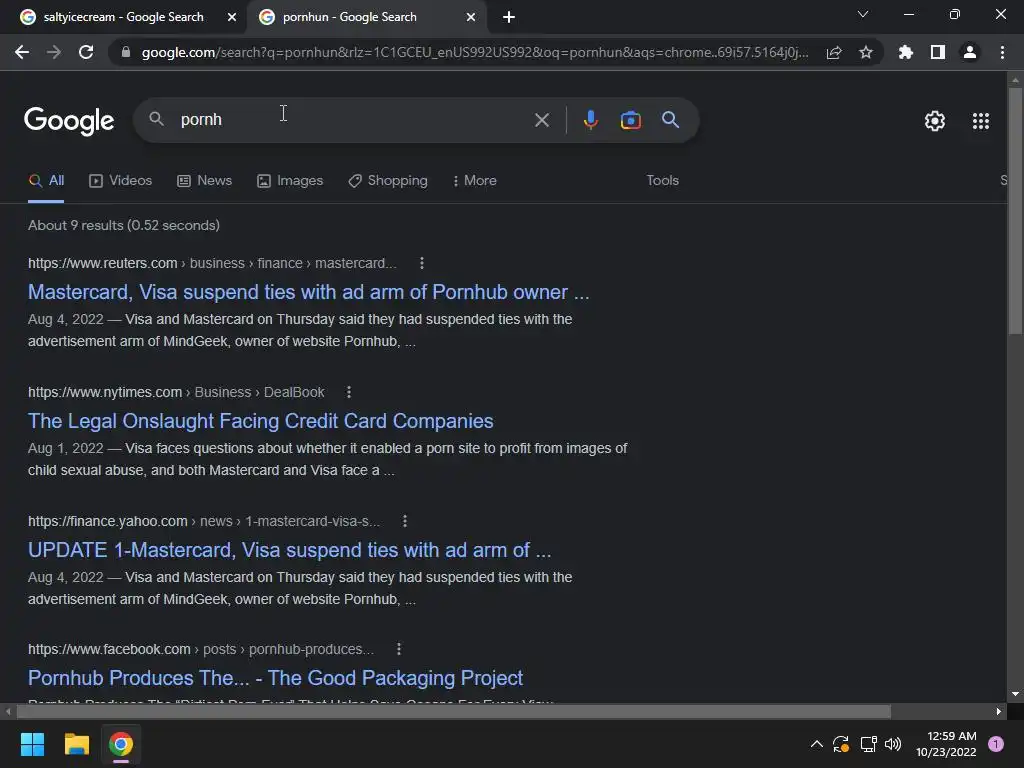Search by image with camera icon
Screen dimensions: 1024x768
(x=630, y=120)
